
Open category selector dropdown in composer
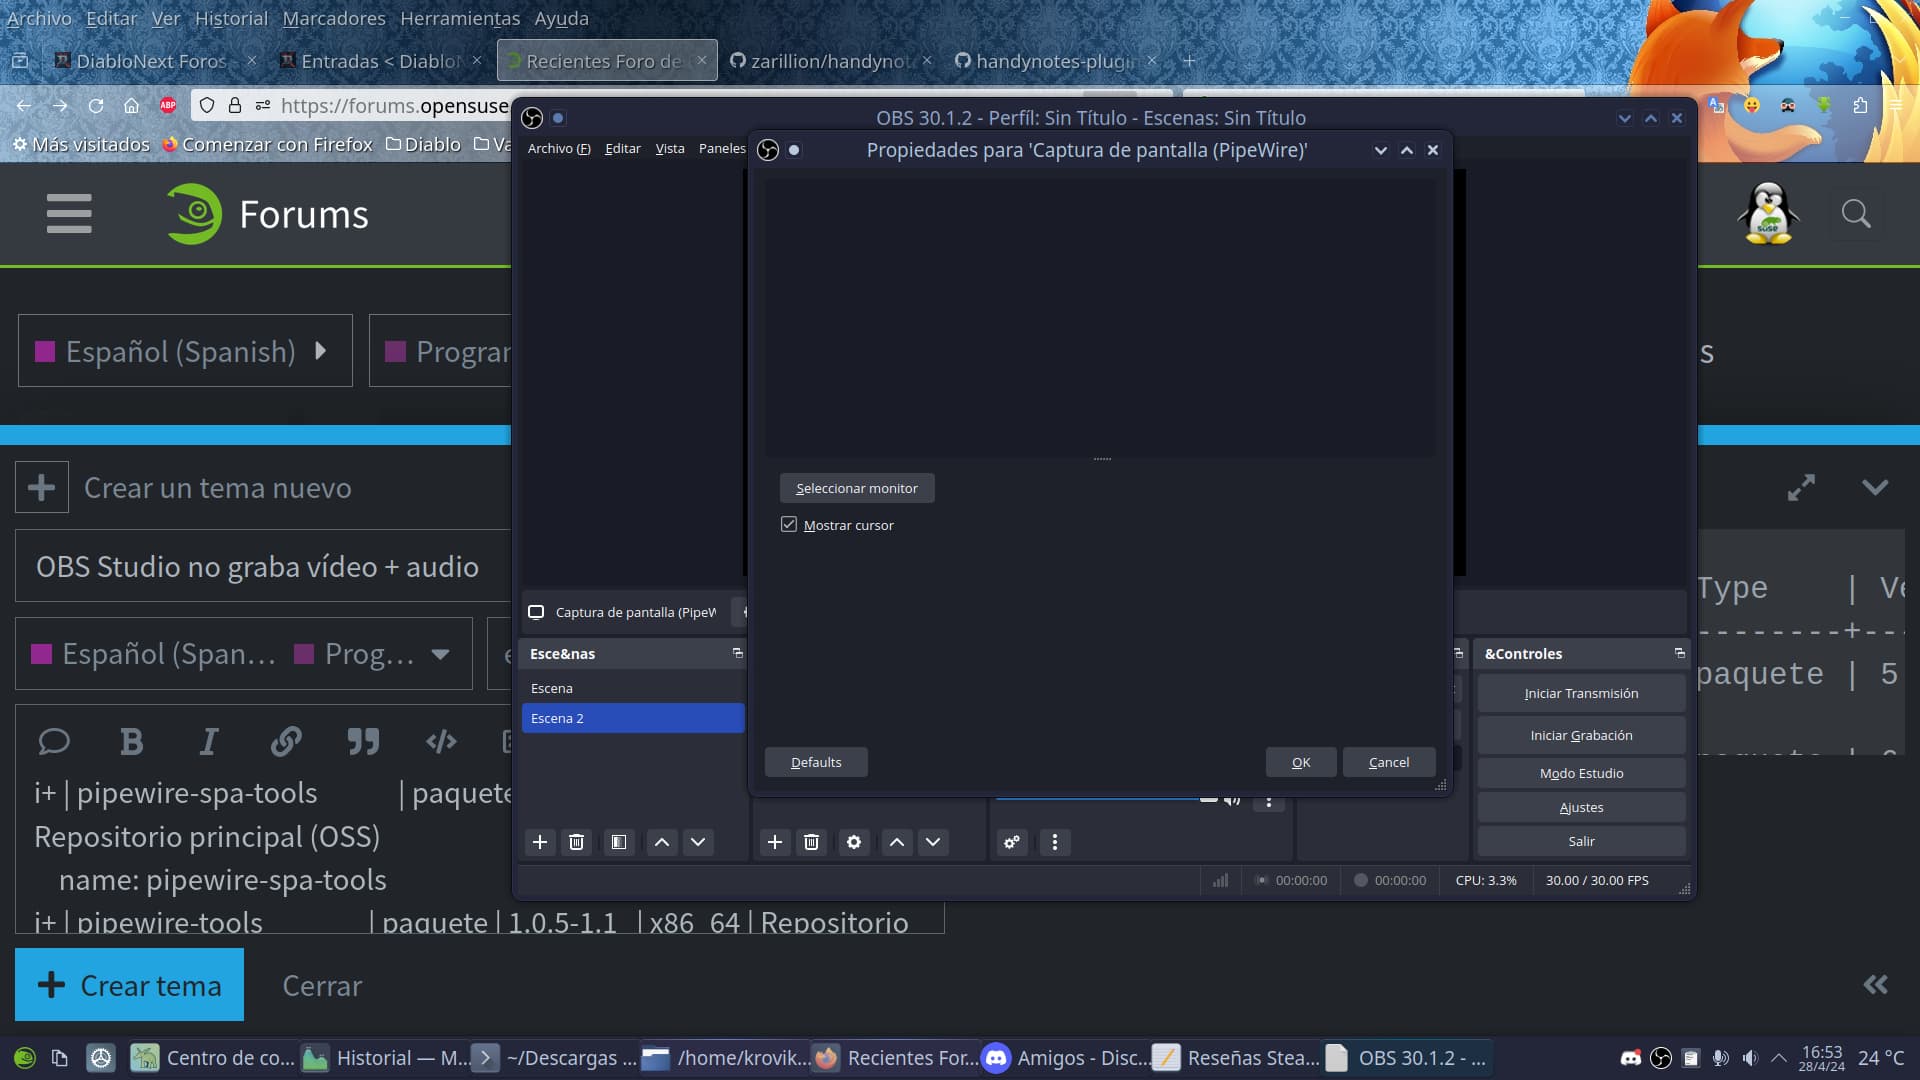pos(440,654)
